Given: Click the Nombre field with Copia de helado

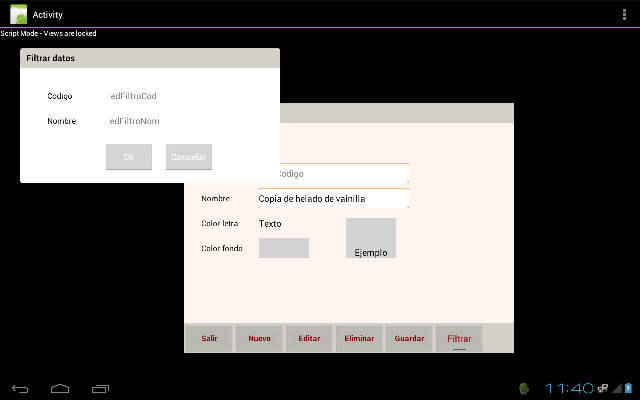Looking at the screenshot, I should pos(333,198).
